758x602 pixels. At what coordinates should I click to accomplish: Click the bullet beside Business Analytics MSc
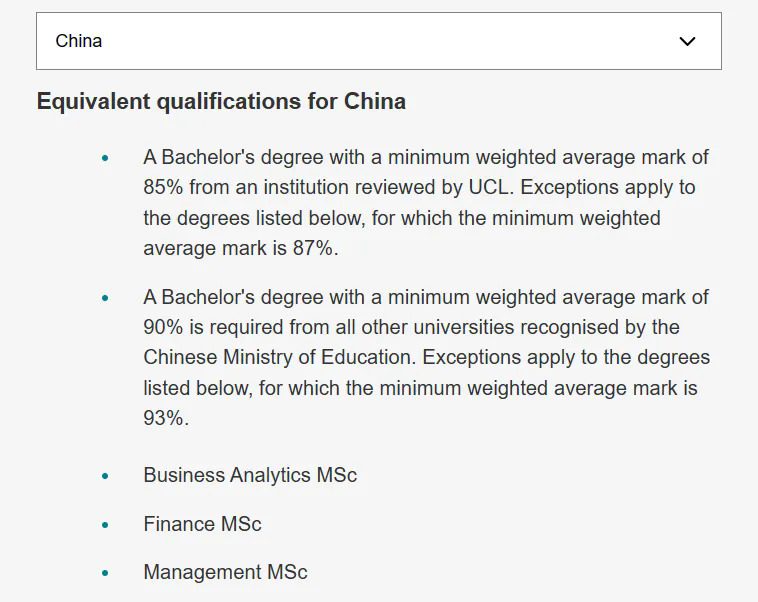(105, 476)
